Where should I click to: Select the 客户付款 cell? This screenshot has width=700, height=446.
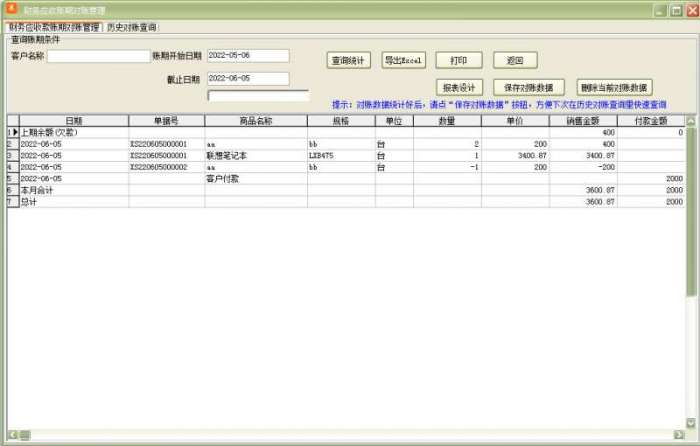pos(256,179)
